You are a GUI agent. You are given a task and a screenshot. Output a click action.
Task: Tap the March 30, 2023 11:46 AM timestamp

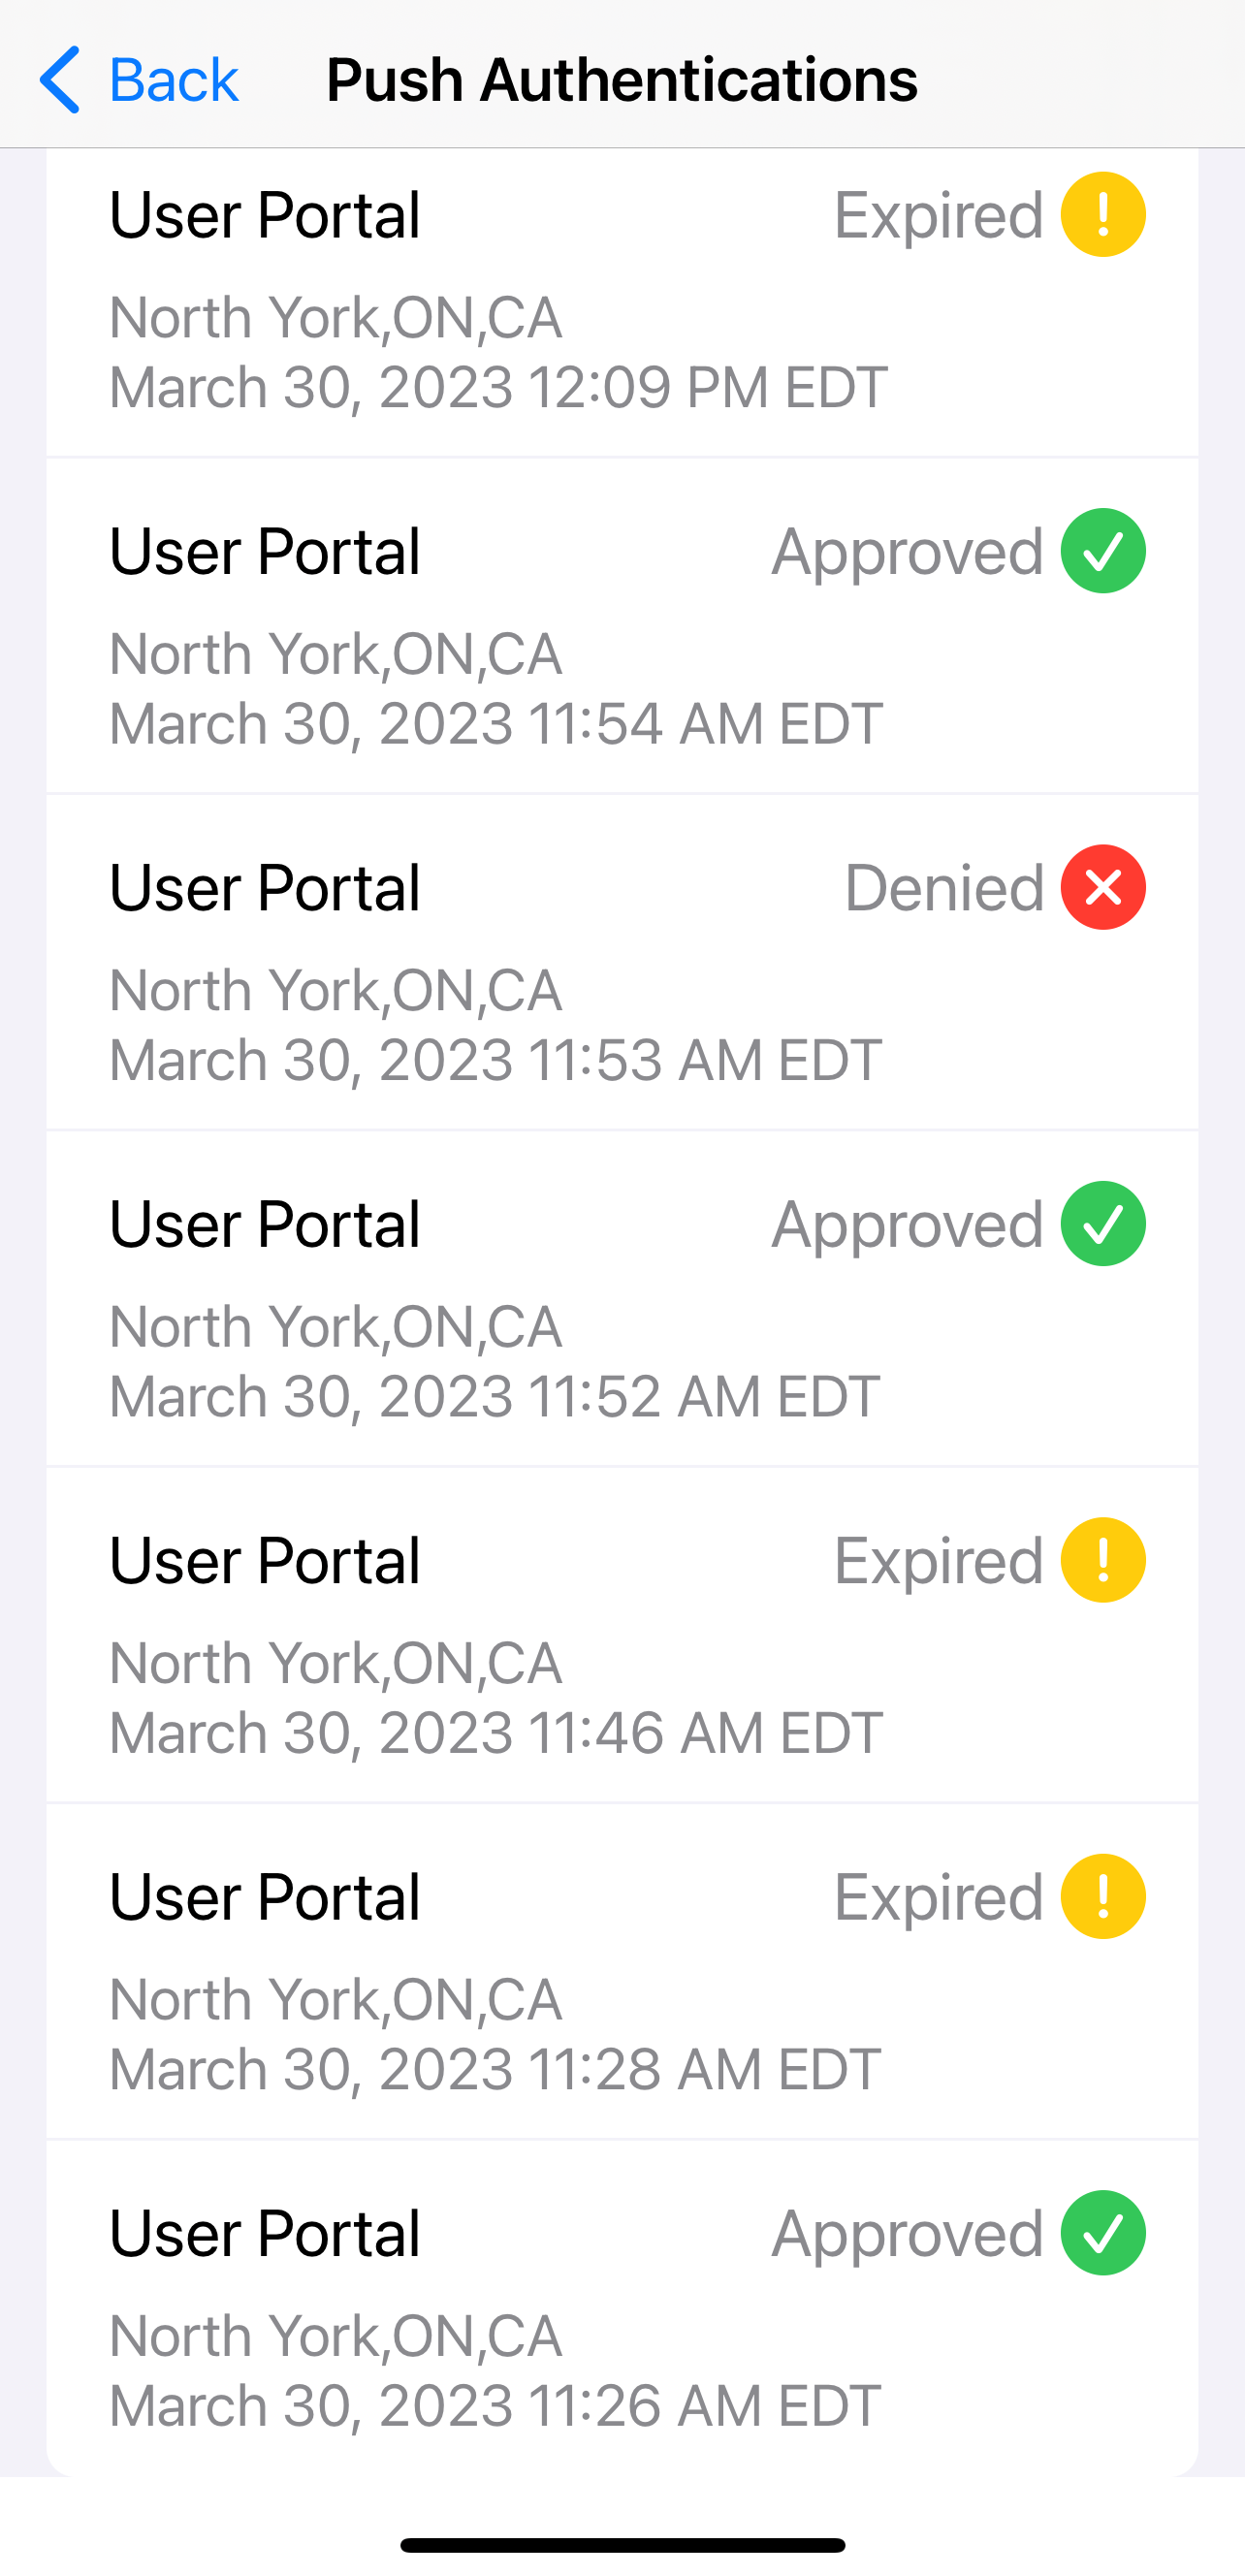tap(495, 1732)
